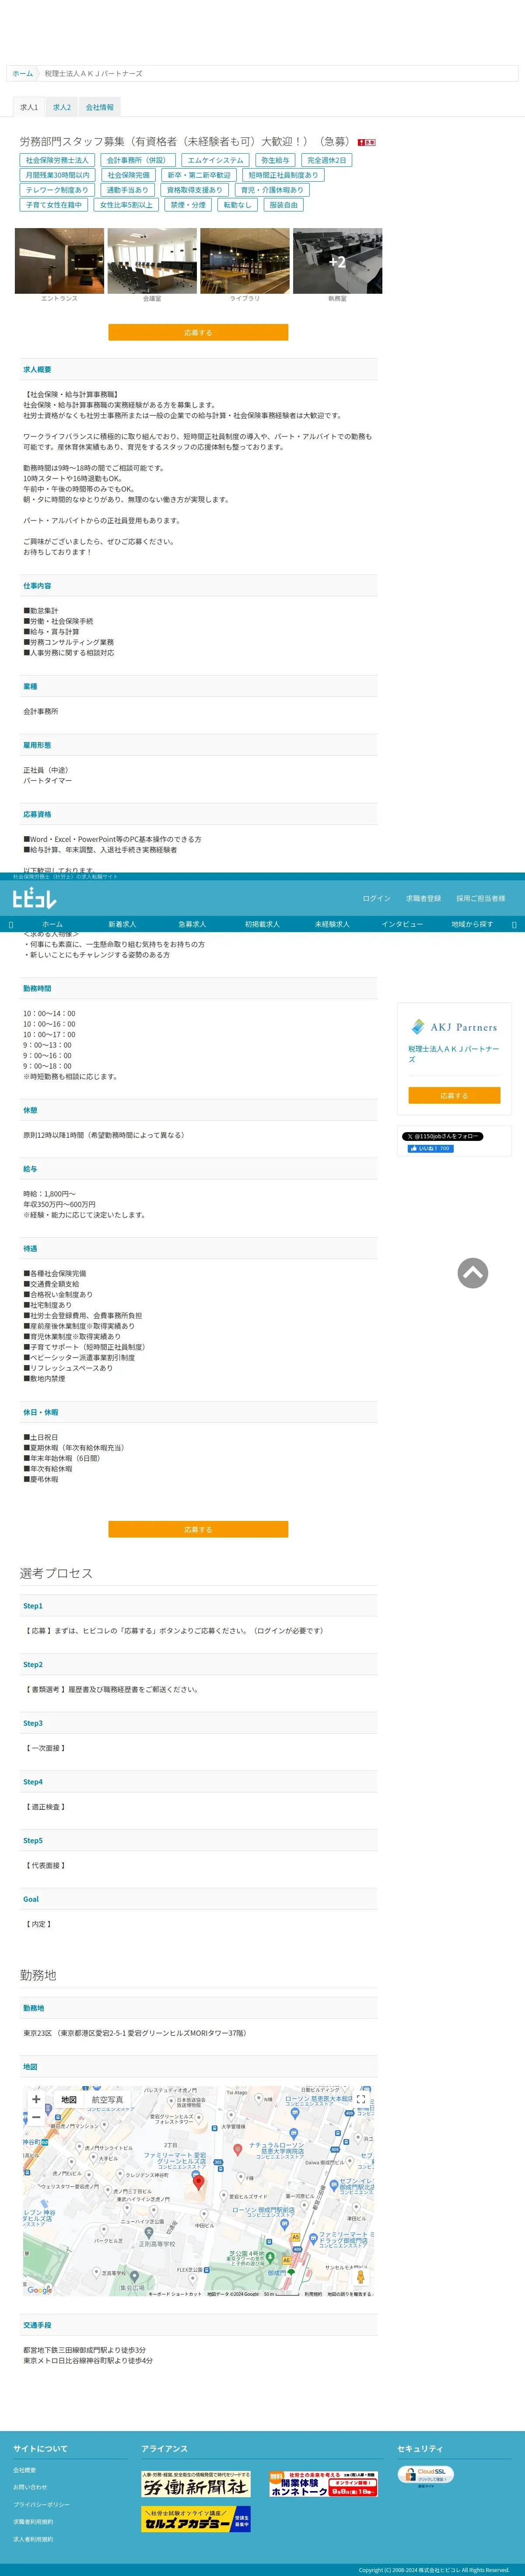Viewport: 525px width, 2576px height.
Task: Select the 転勤なし tag
Action: (238, 205)
